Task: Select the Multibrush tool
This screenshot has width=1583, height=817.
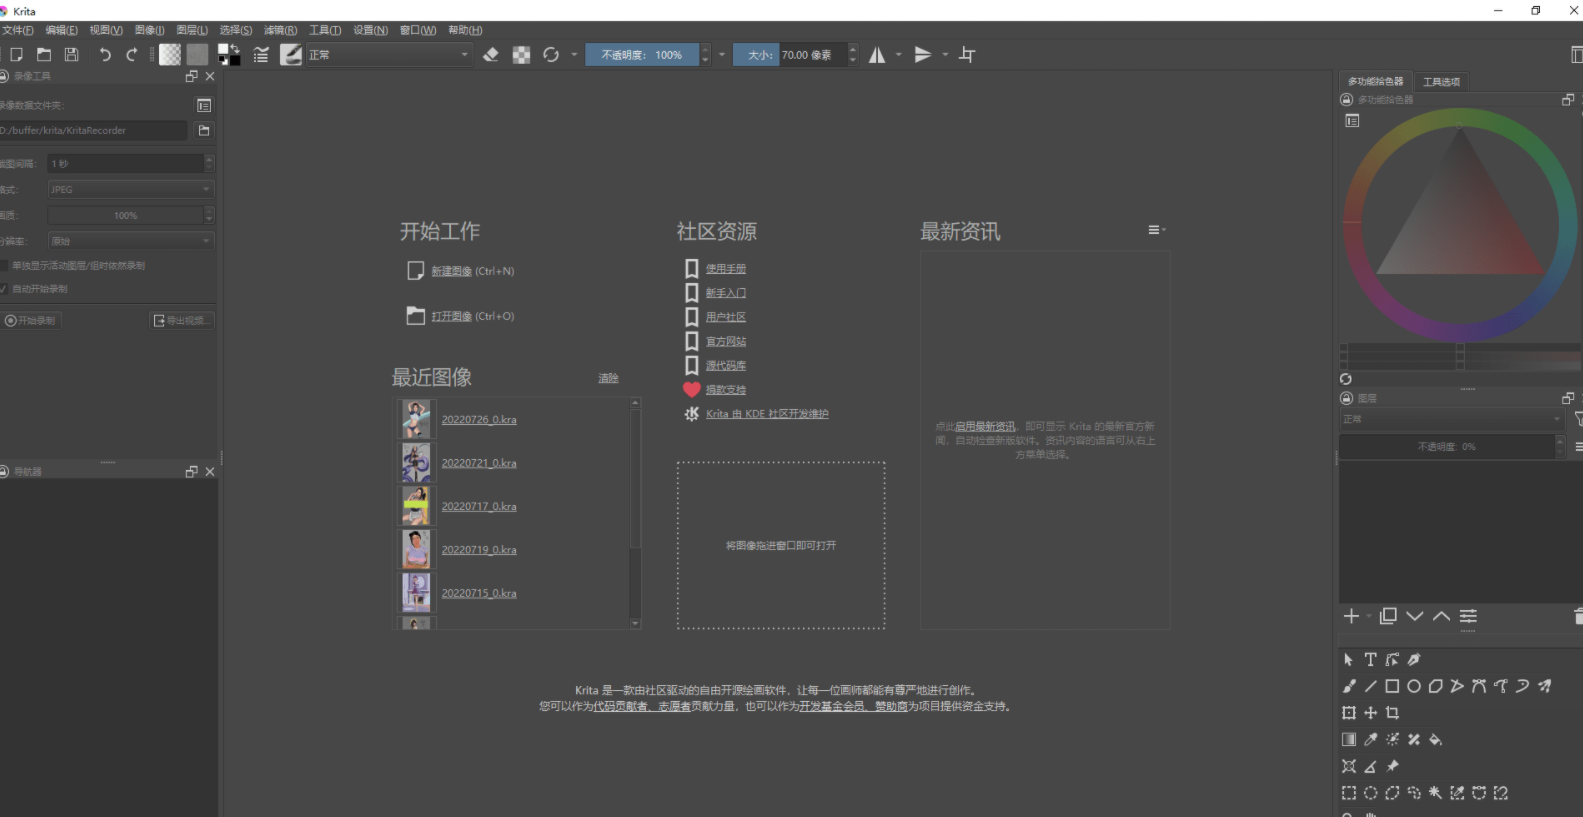Action: point(1545,686)
